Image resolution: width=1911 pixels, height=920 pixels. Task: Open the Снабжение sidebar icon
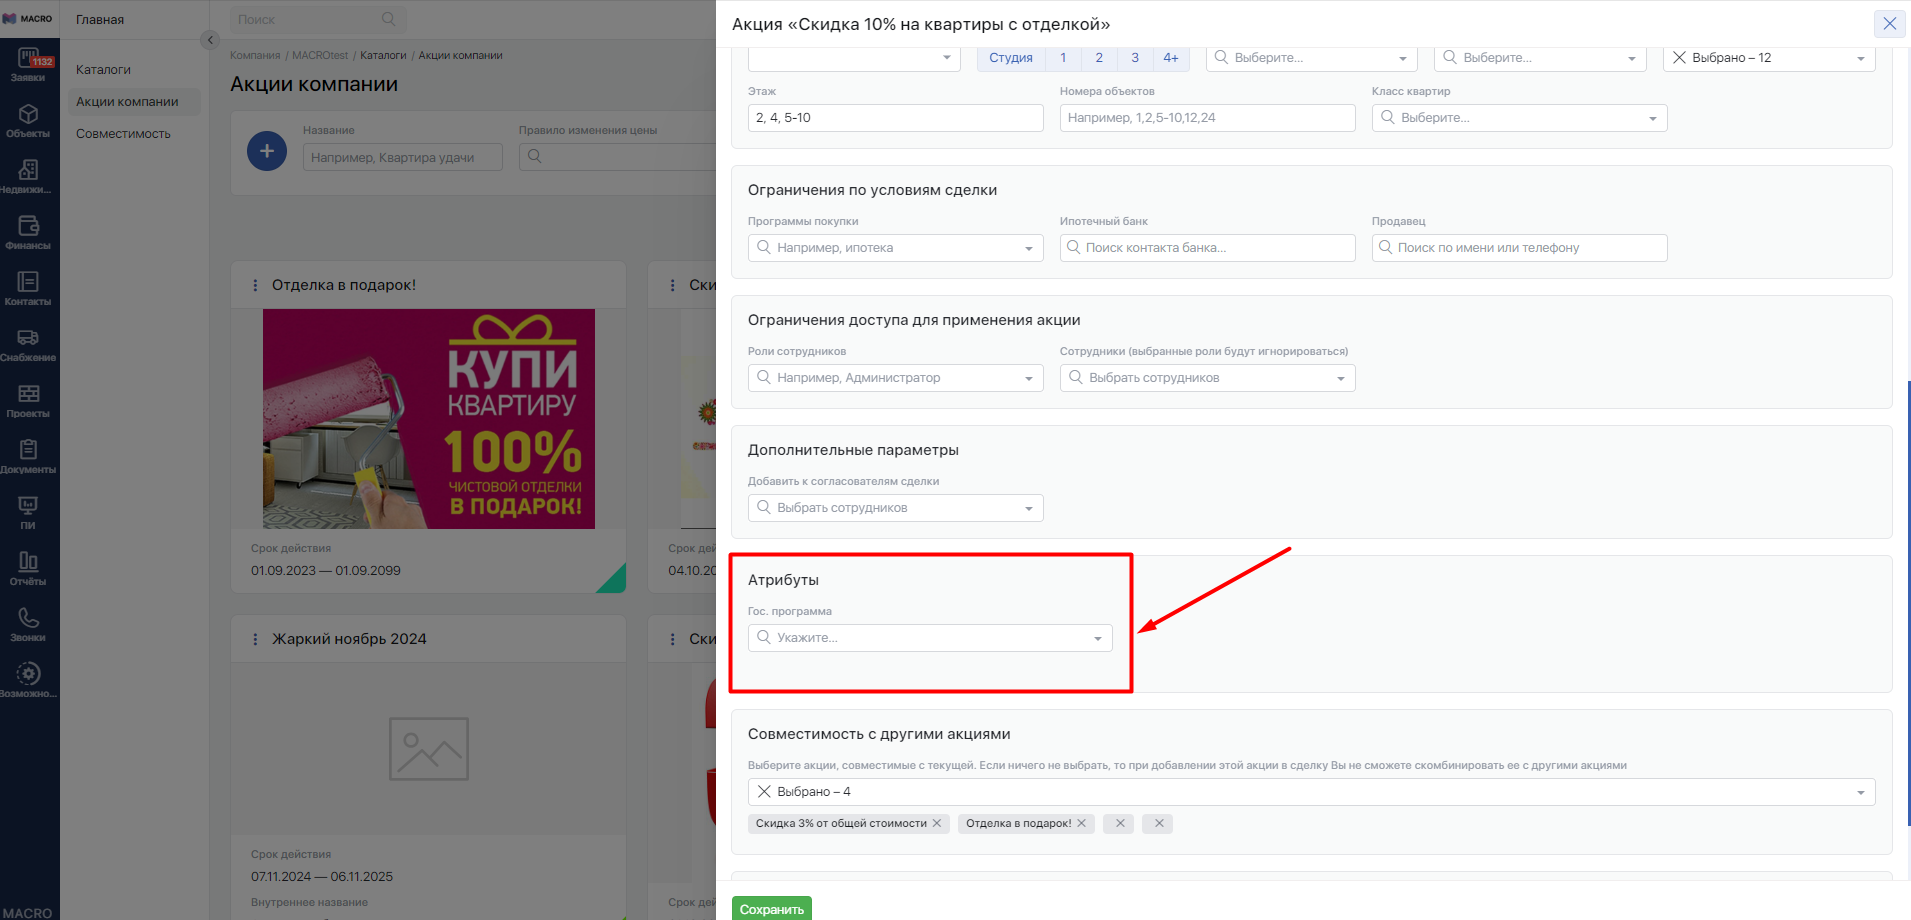click(x=28, y=345)
